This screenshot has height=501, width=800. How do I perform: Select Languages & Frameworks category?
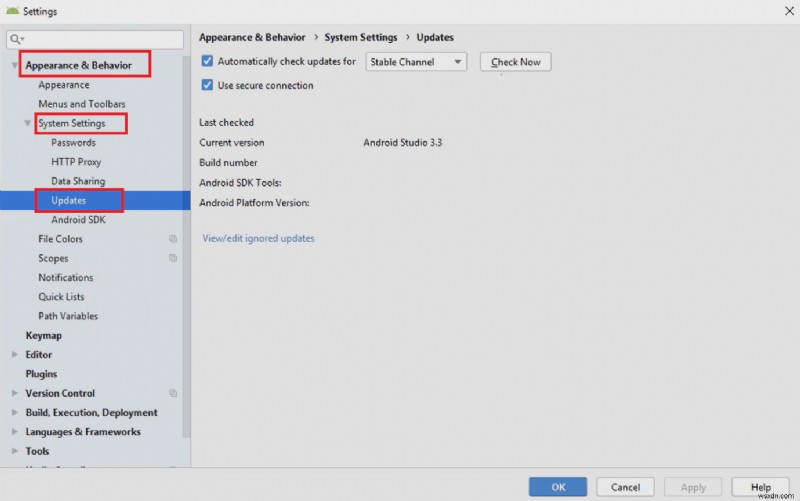click(x=83, y=432)
